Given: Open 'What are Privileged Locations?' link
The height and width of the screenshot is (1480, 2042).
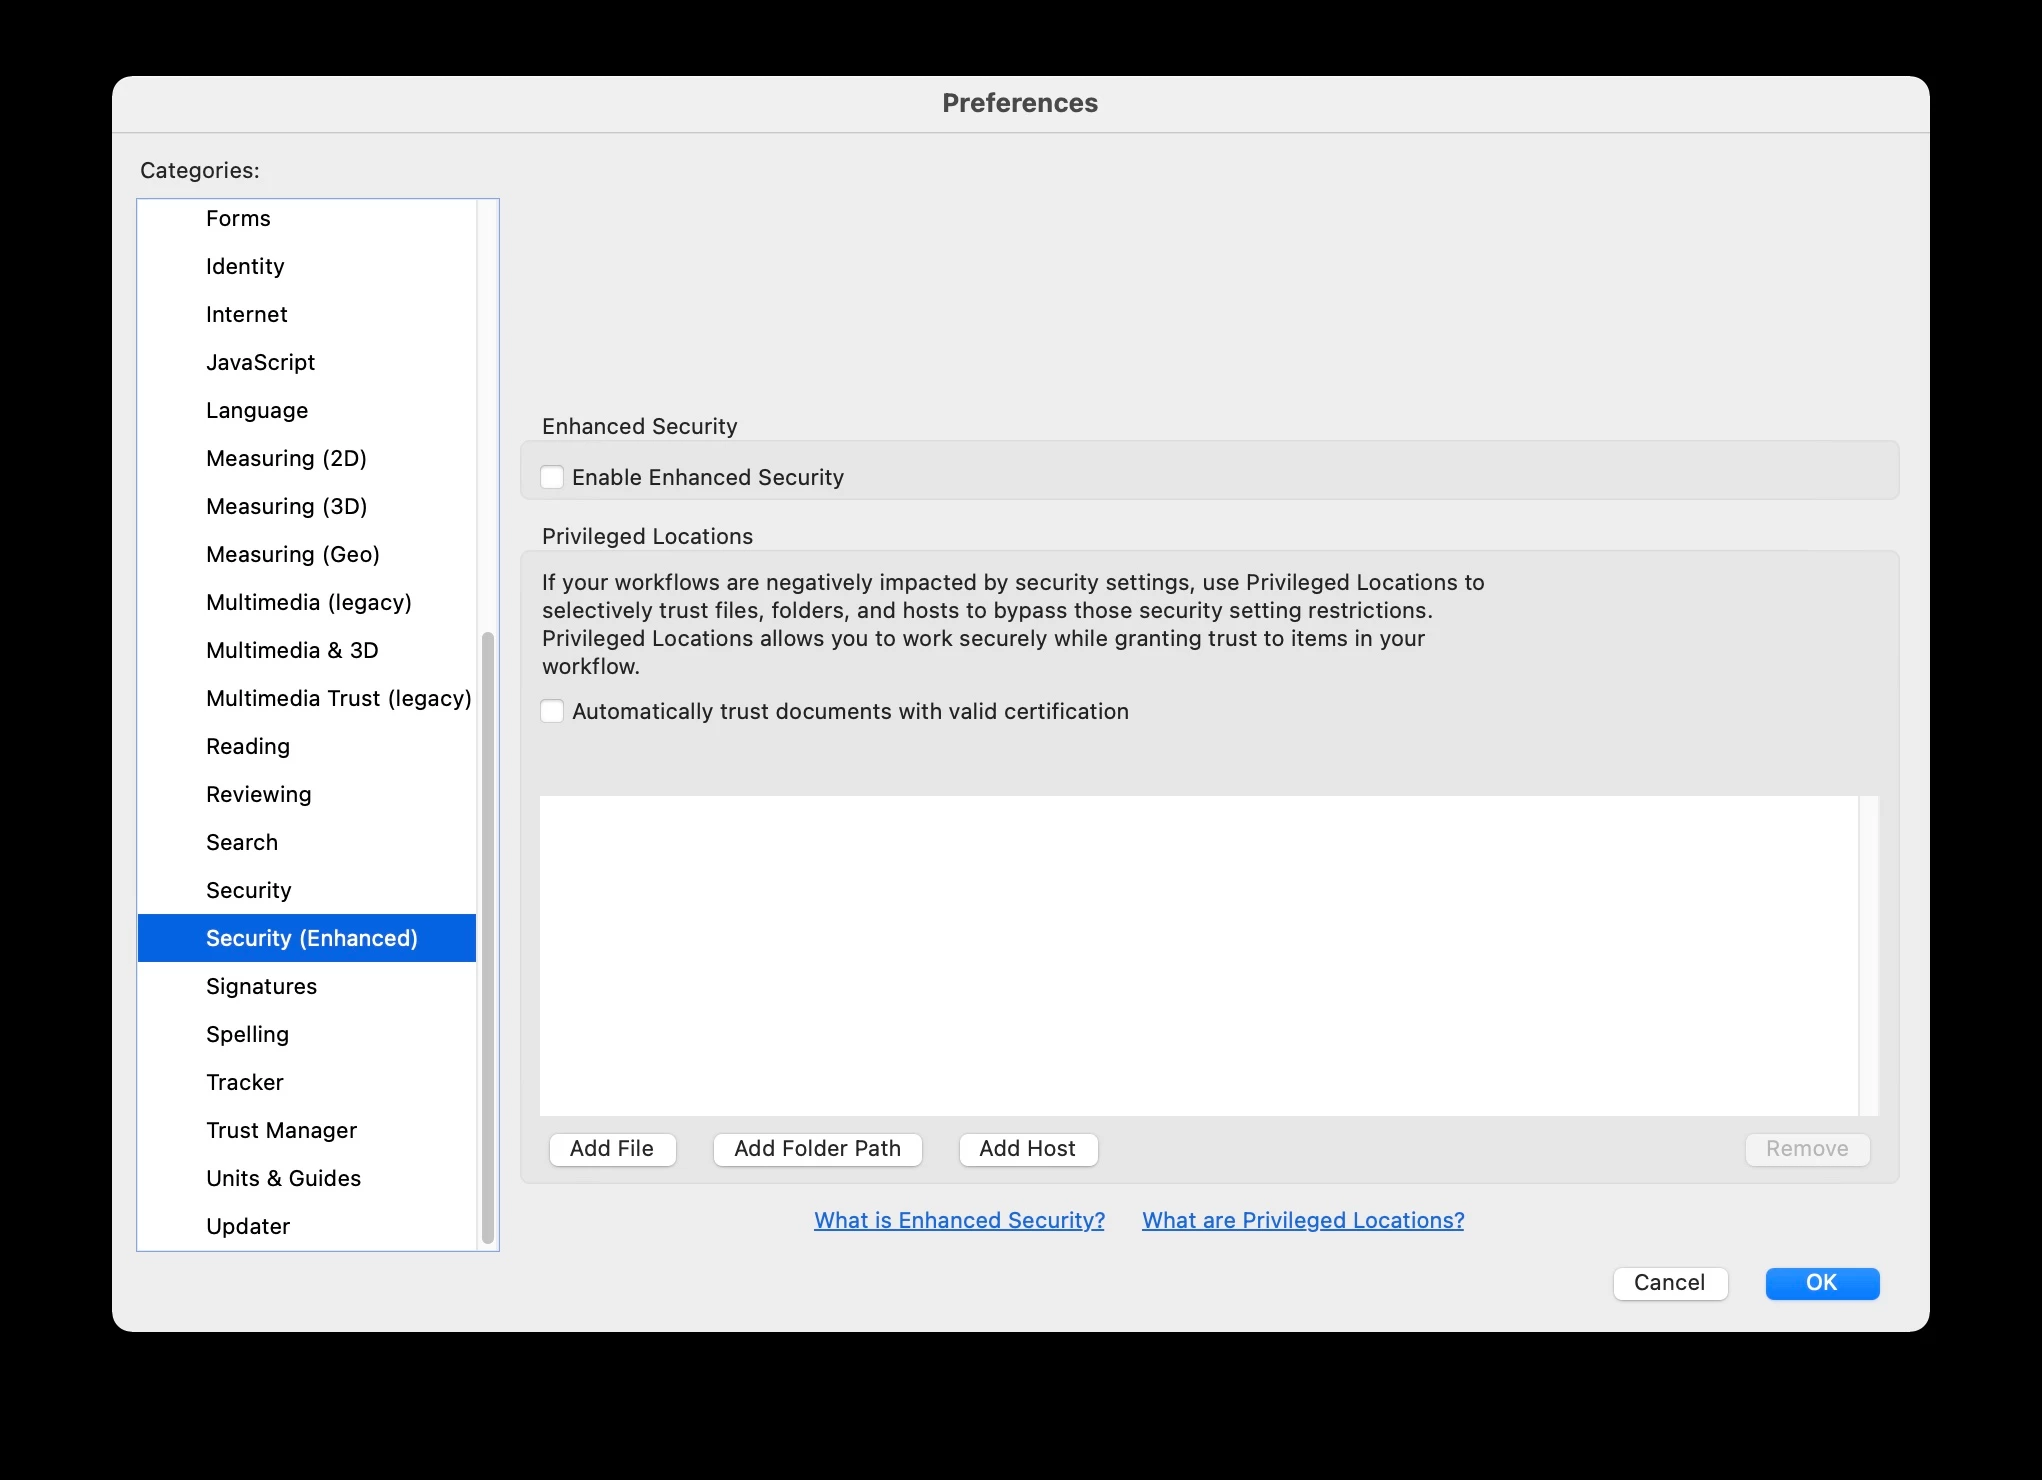Looking at the screenshot, I should tap(1303, 1220).
